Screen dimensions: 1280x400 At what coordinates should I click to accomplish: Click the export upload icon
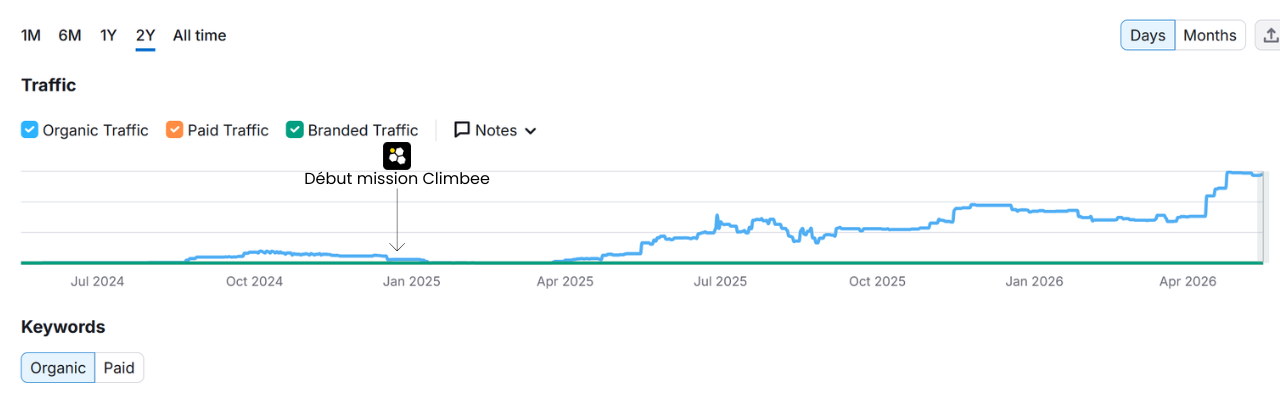click(x=1270, y=35)
